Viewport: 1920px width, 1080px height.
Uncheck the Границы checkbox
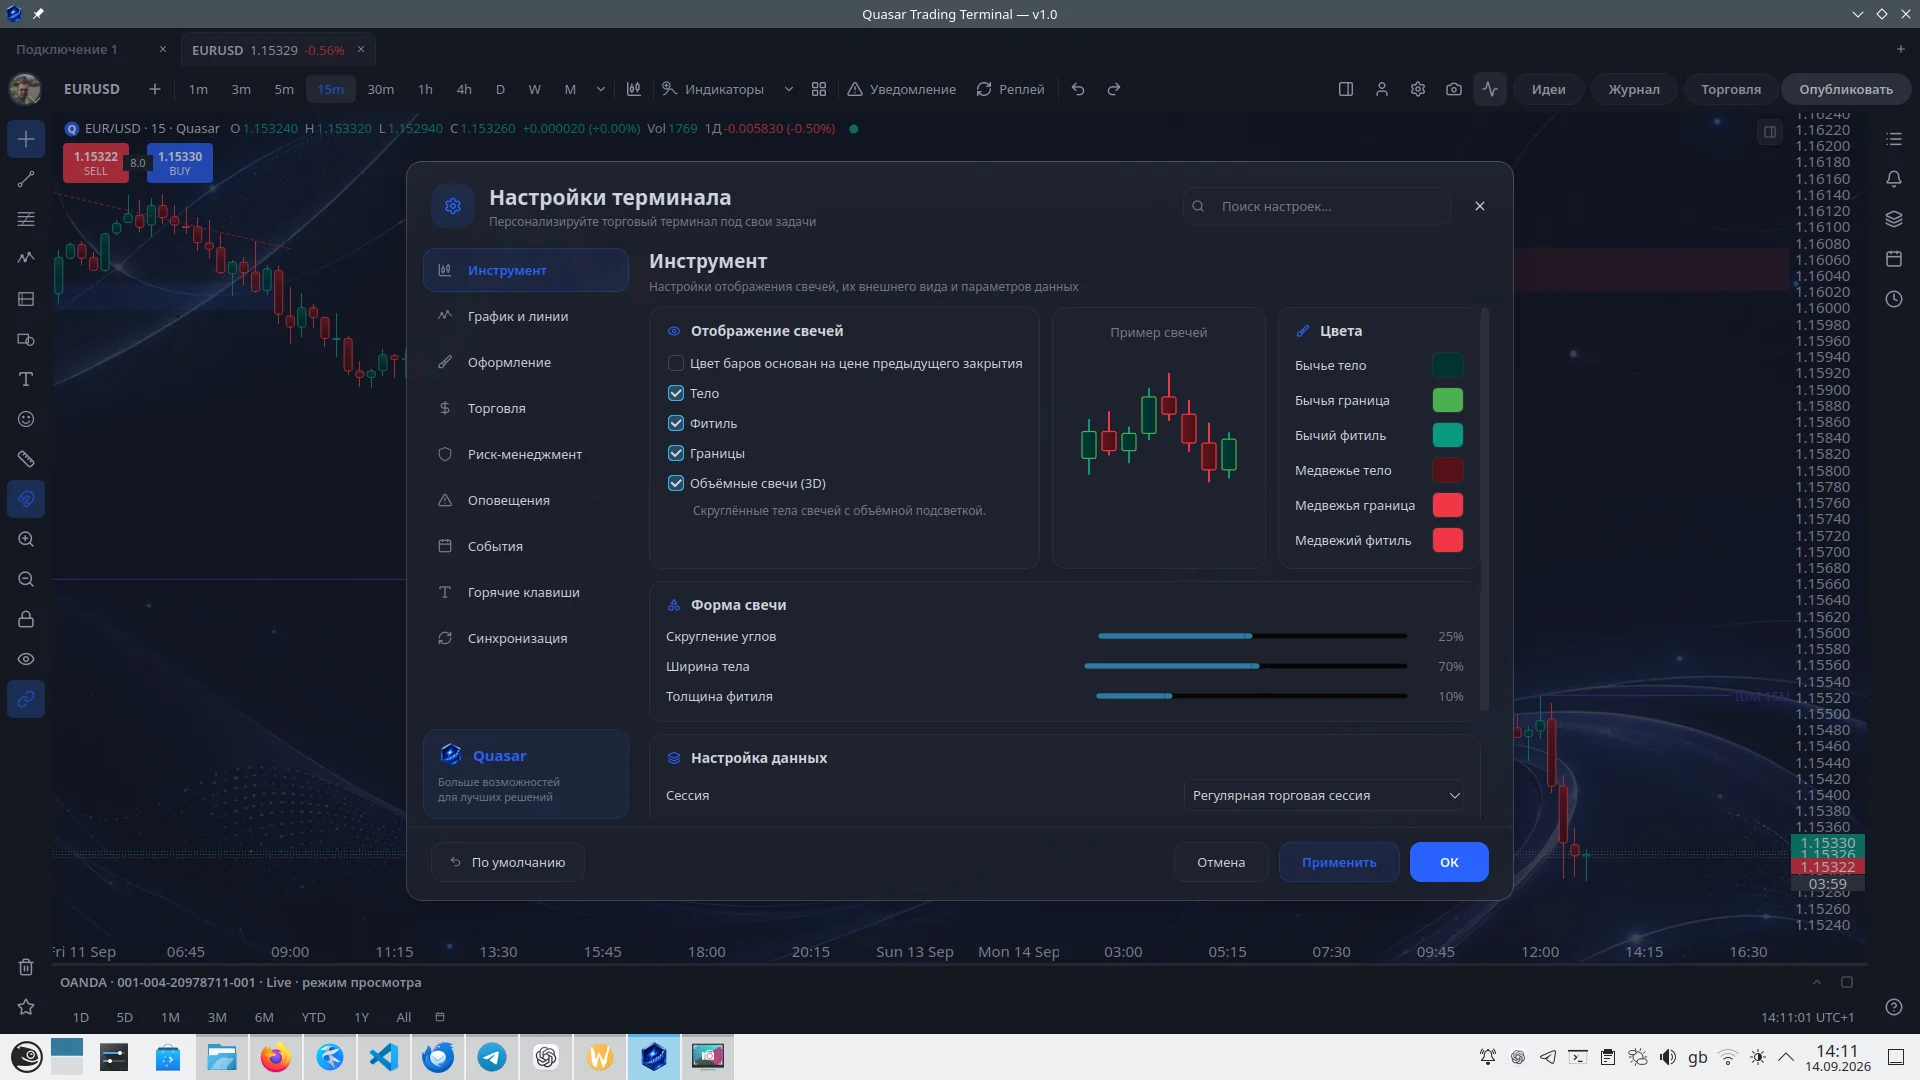point(676,453)
